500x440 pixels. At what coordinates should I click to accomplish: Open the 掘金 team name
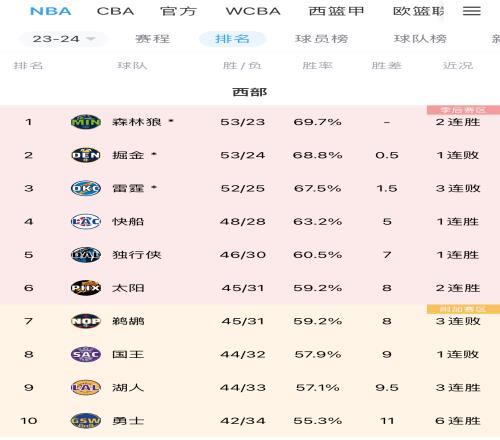(x=128, y=155)
